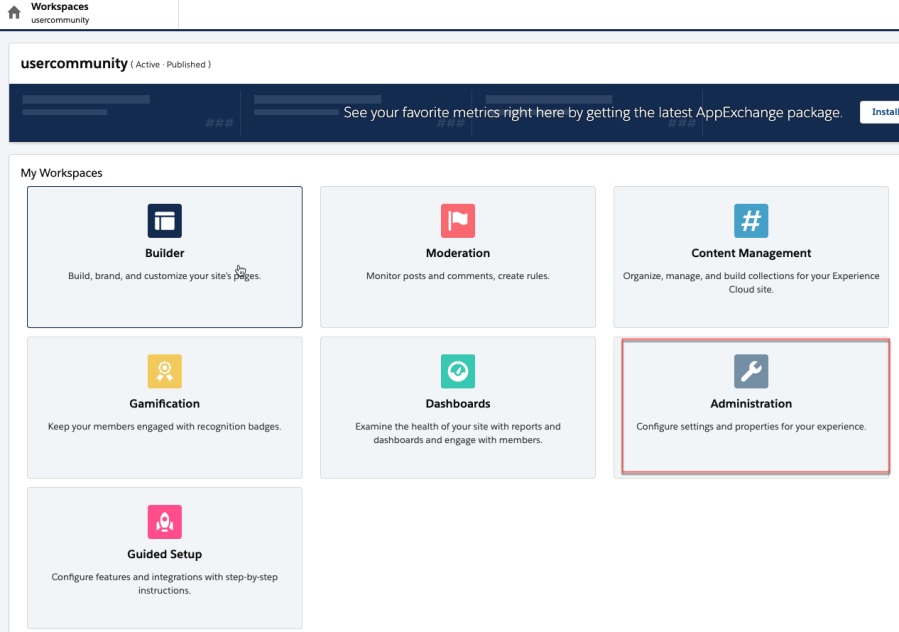Click the Dashboards gauge icon
The image size is (899, 632).
click(458, 371)
